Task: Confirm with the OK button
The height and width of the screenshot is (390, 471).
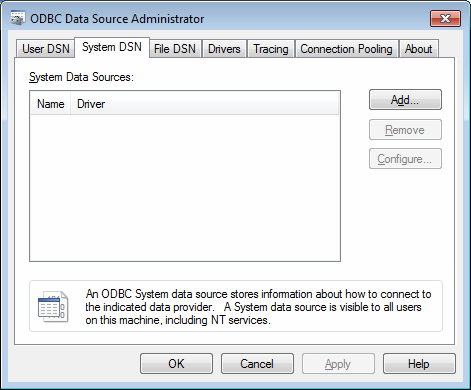Action: point(176,364)
